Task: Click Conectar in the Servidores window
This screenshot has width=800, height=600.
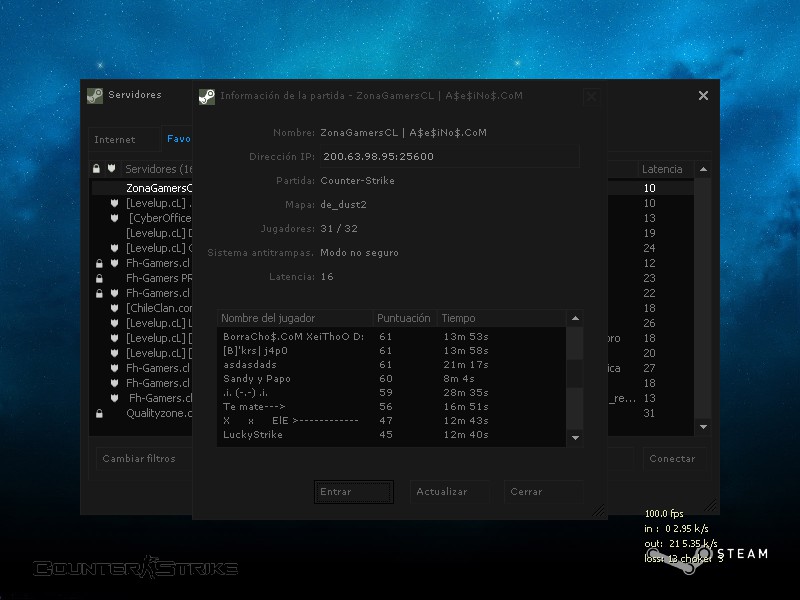Action: point(675,459)
